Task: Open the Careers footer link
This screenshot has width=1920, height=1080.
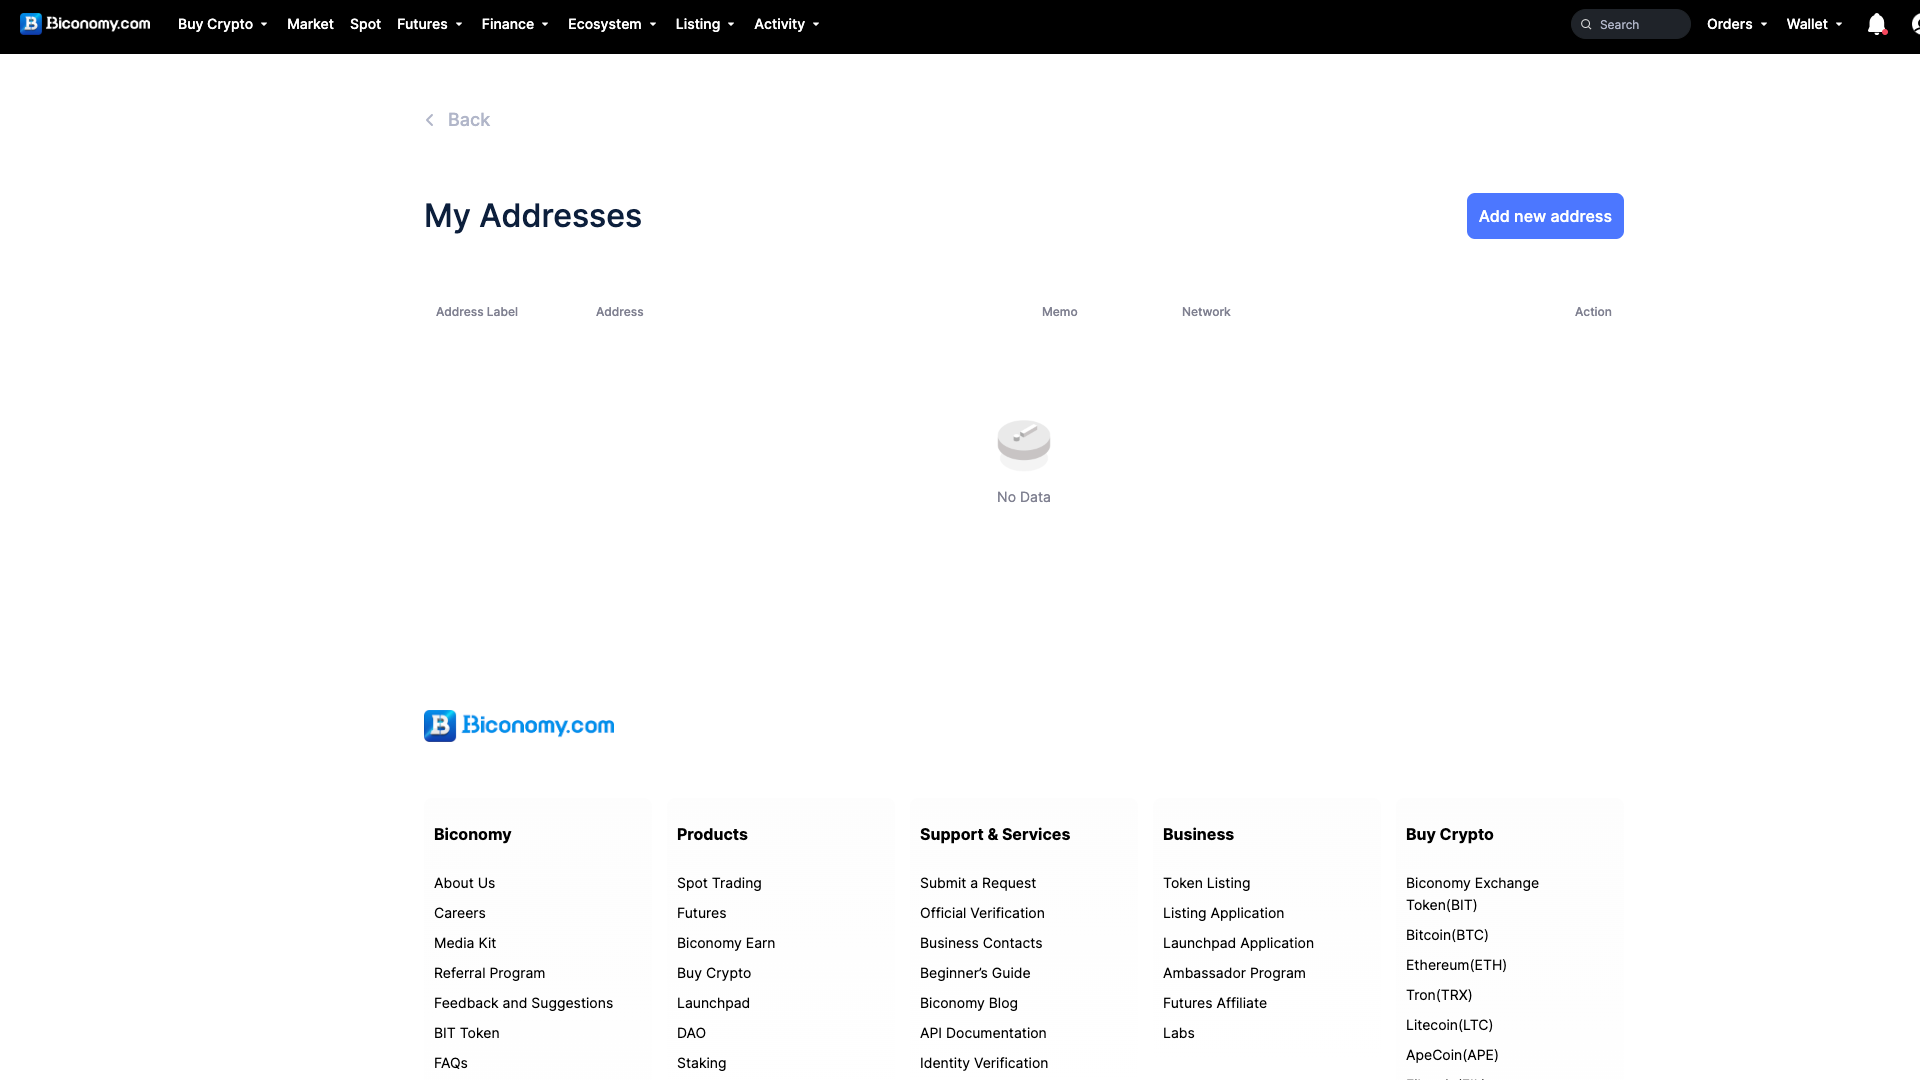Action: (x=460, y=913)
